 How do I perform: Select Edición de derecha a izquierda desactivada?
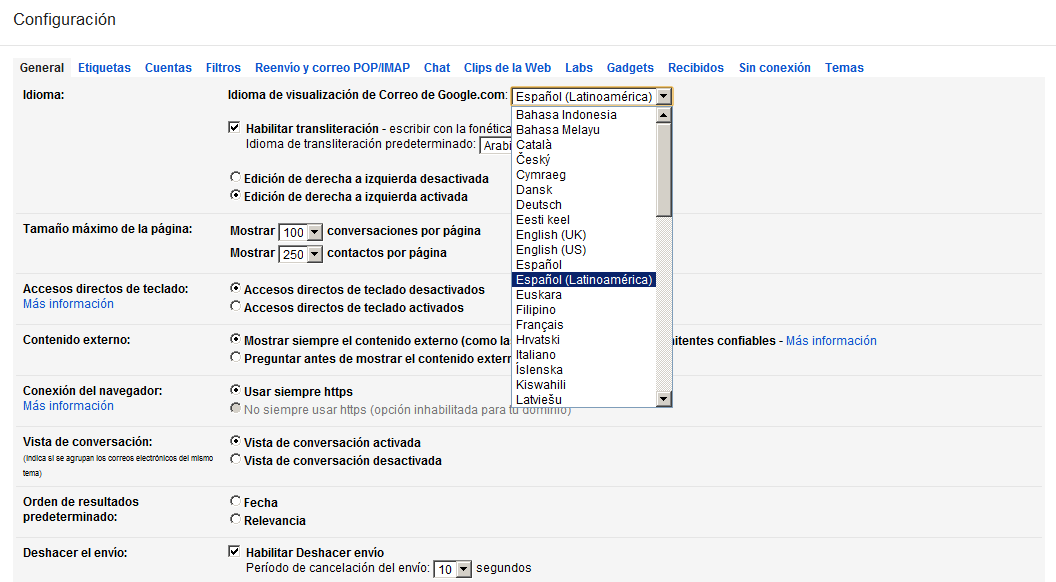[x=235, y=178]
